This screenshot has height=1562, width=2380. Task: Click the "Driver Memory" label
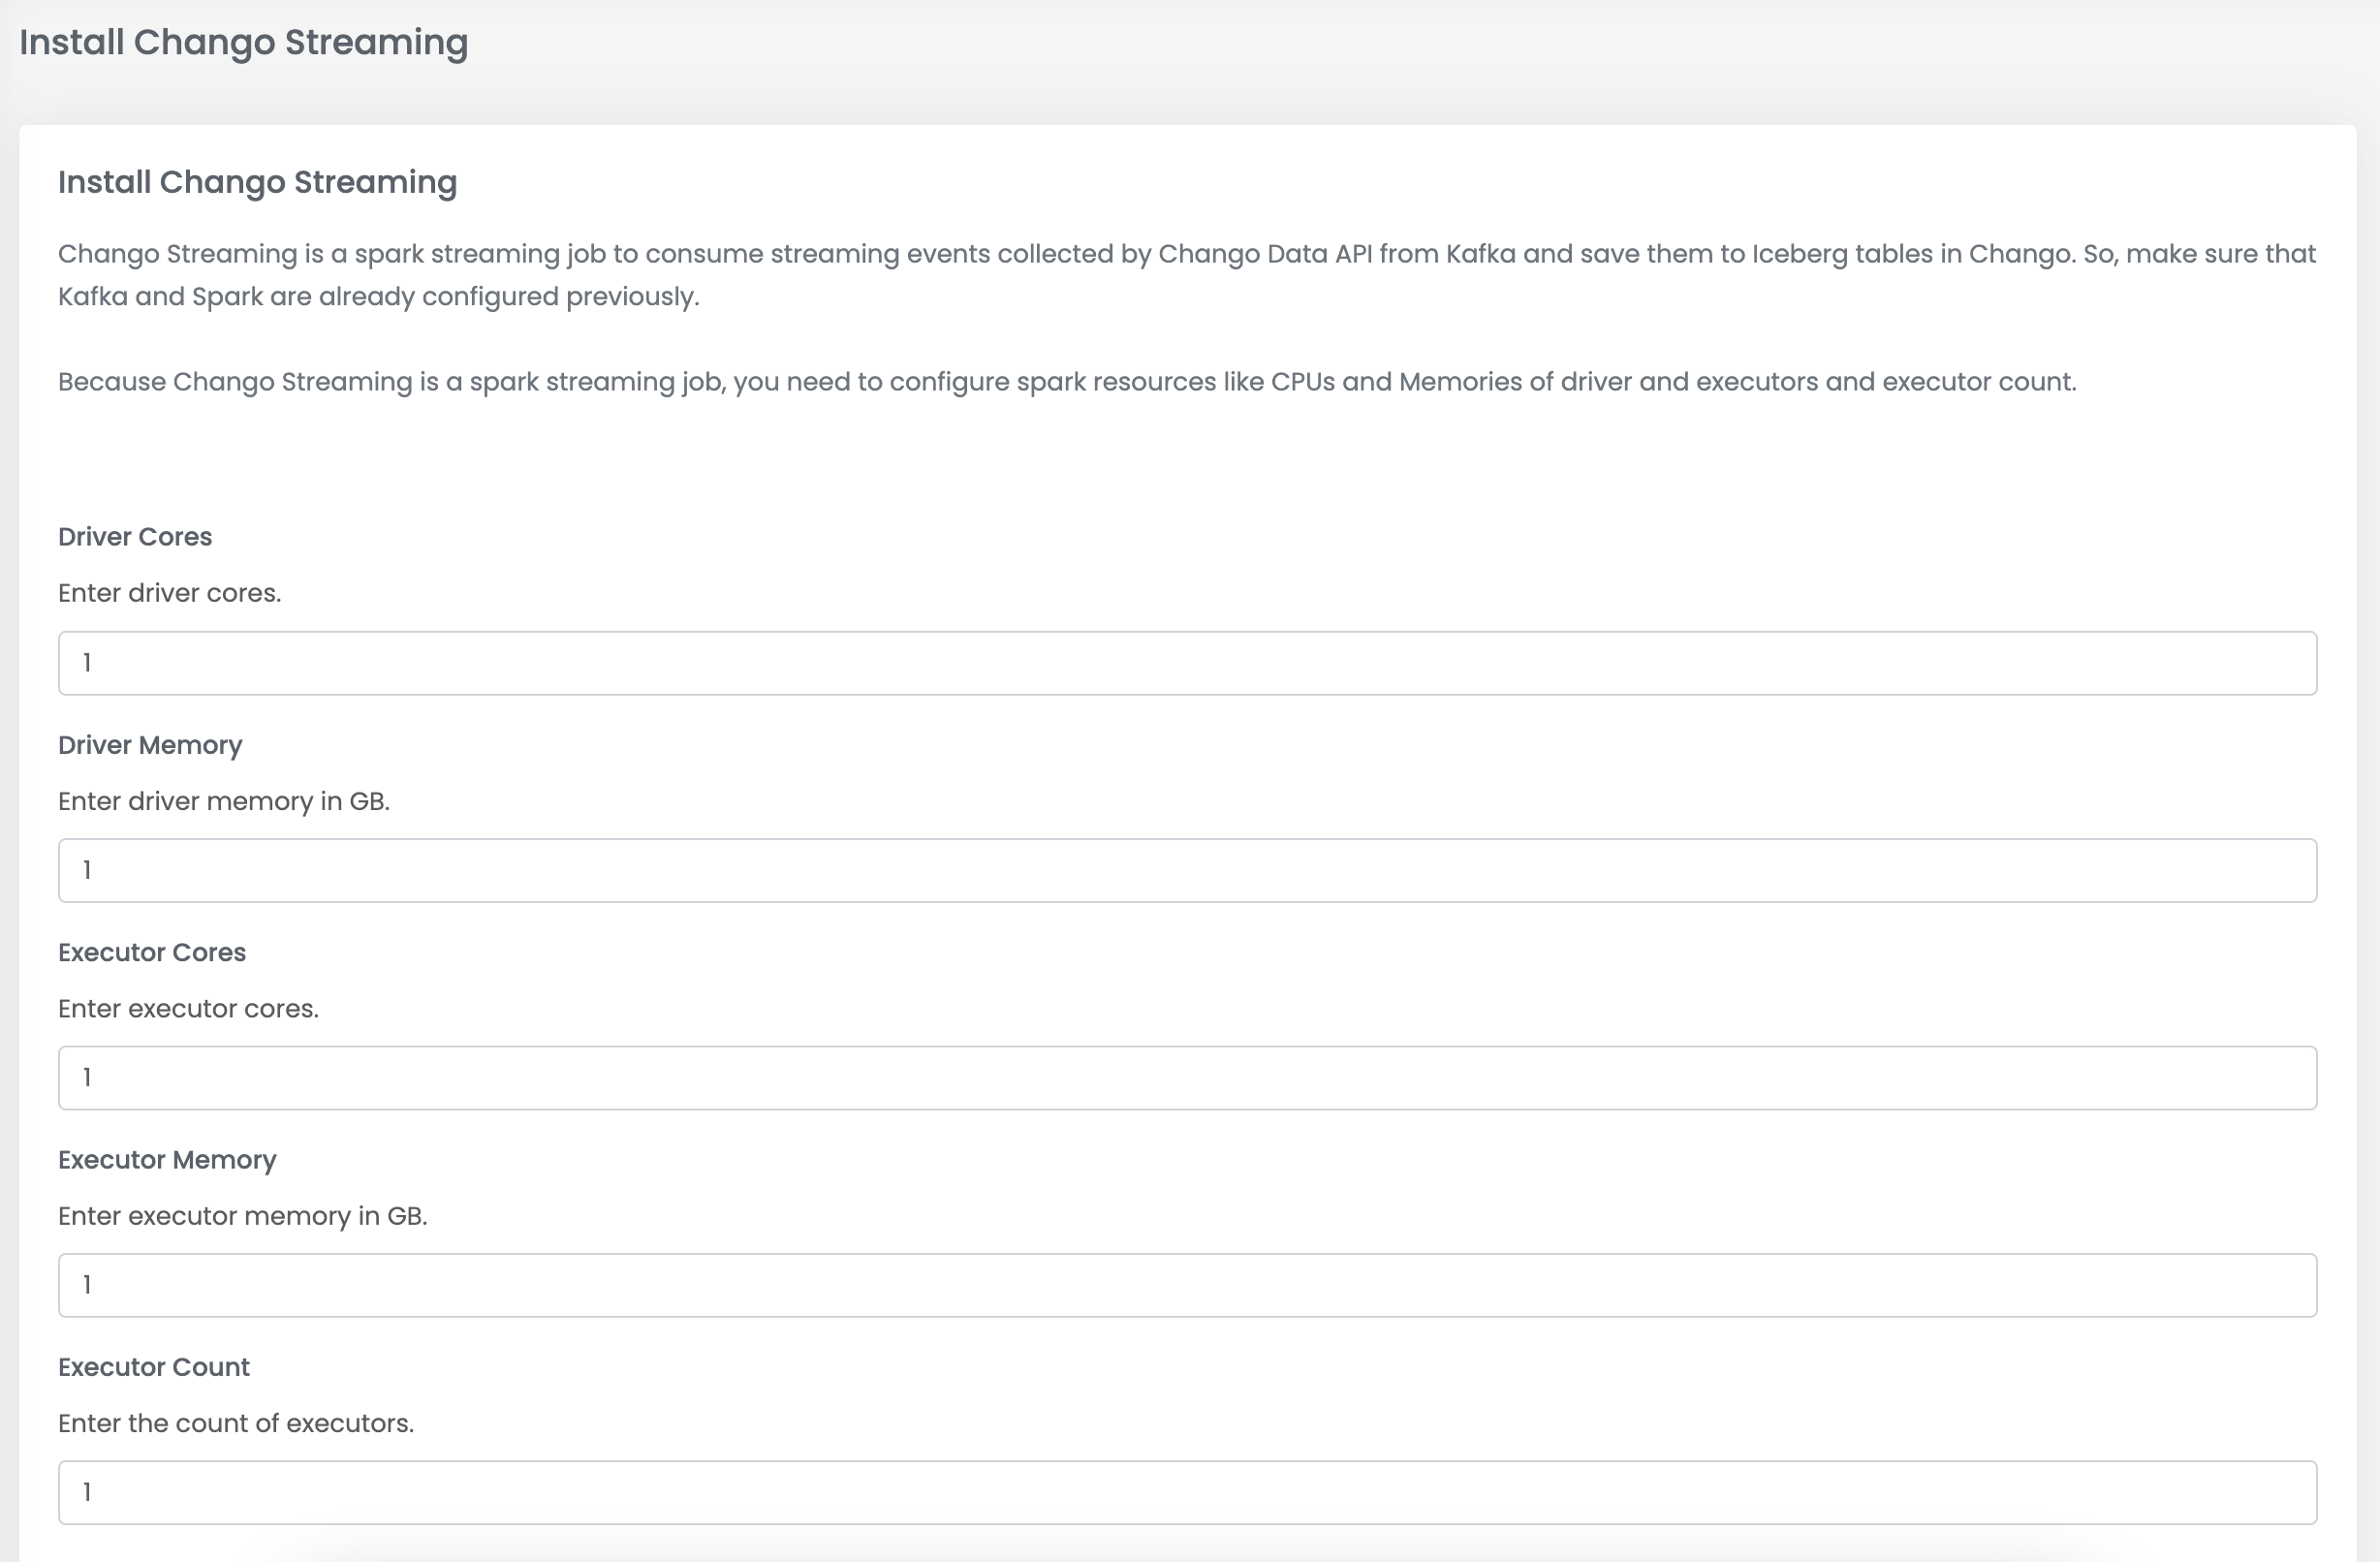pyautogui.click(x=150, y=745)
